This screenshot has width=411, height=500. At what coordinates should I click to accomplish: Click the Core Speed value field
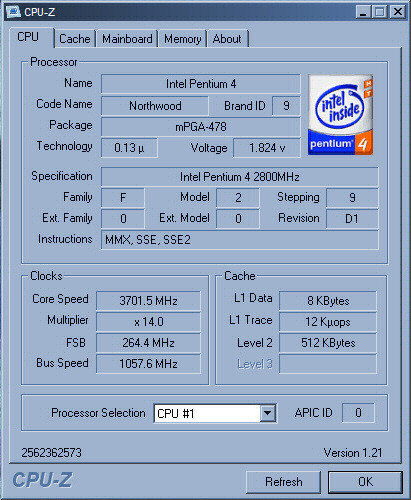coord(148,301)
